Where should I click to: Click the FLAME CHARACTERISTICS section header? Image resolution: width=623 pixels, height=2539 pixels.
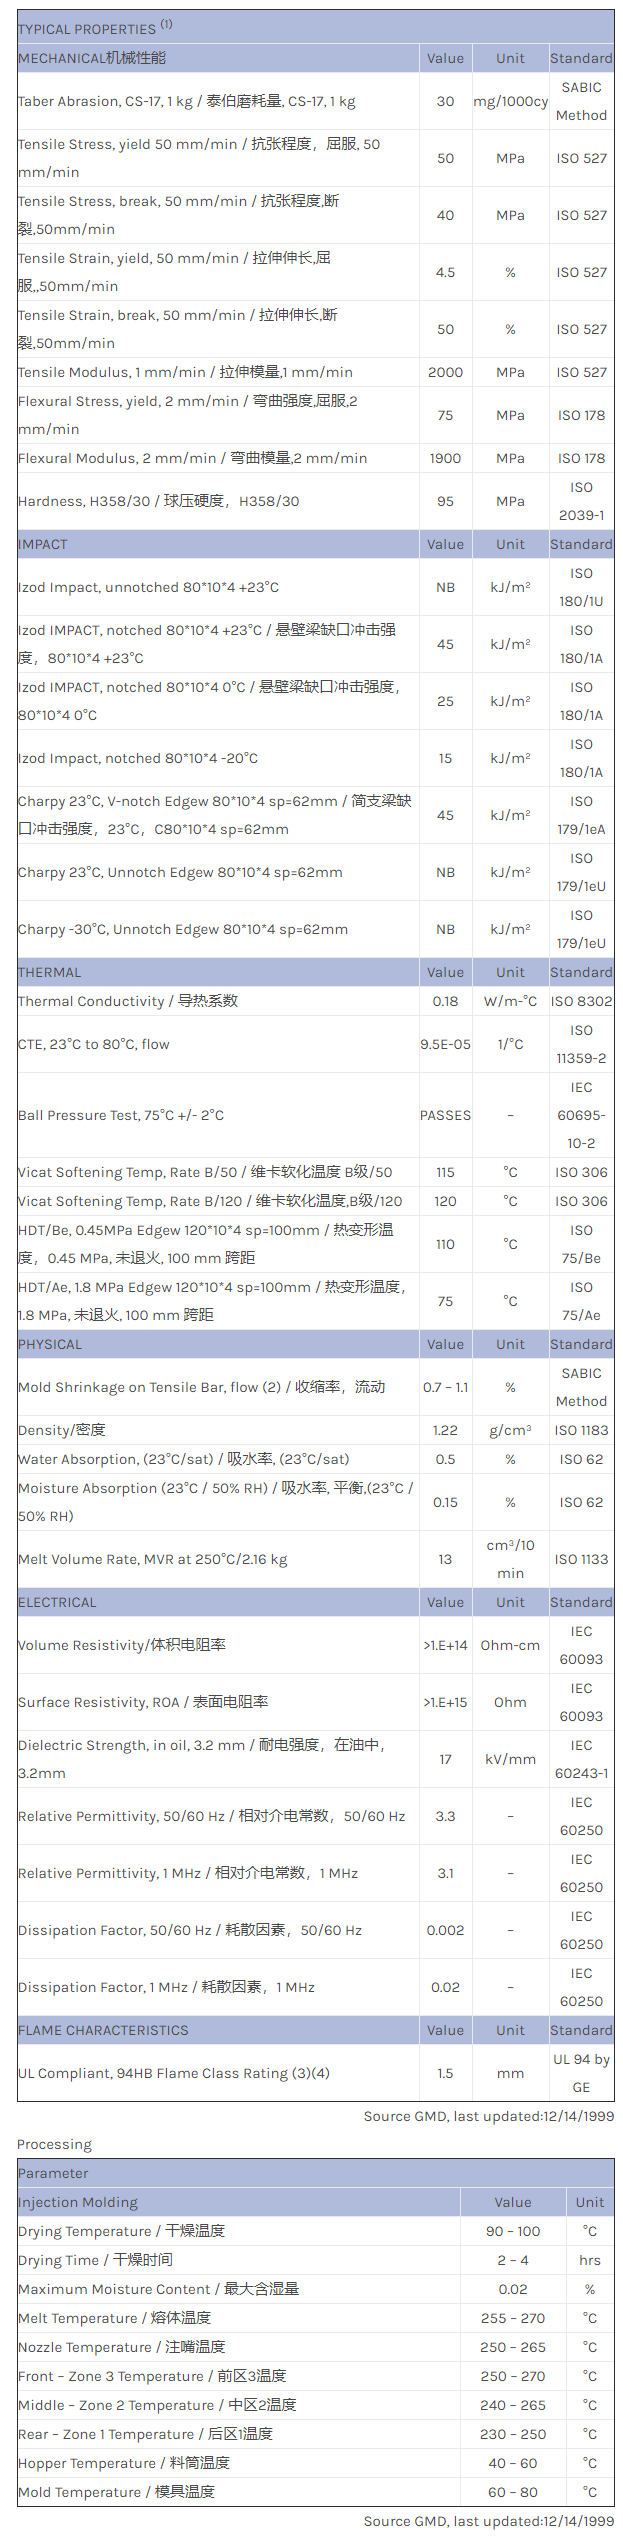coord(103,2030)
